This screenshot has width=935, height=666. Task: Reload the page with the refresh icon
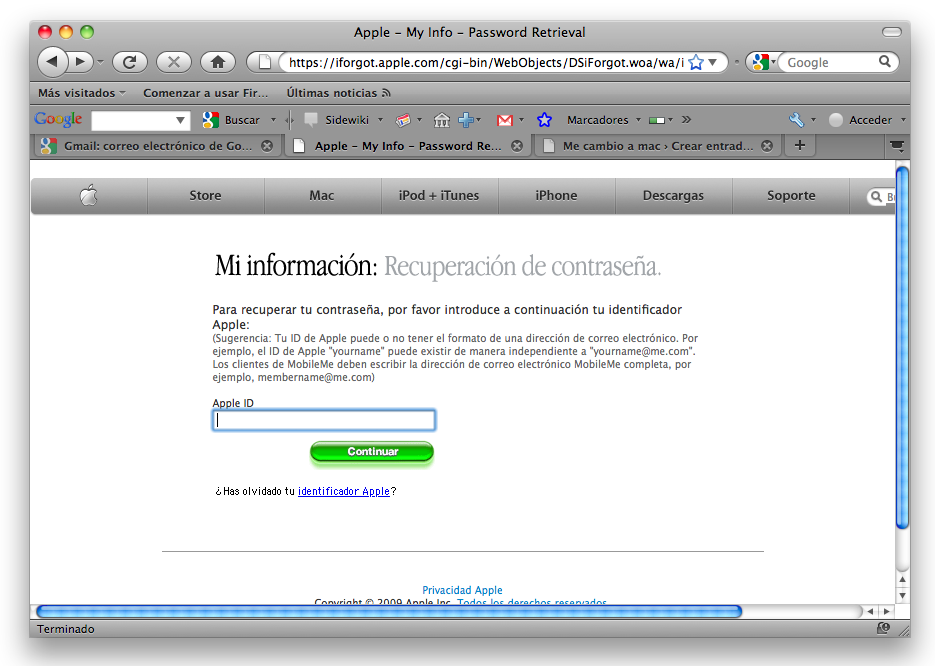(129, 62)
